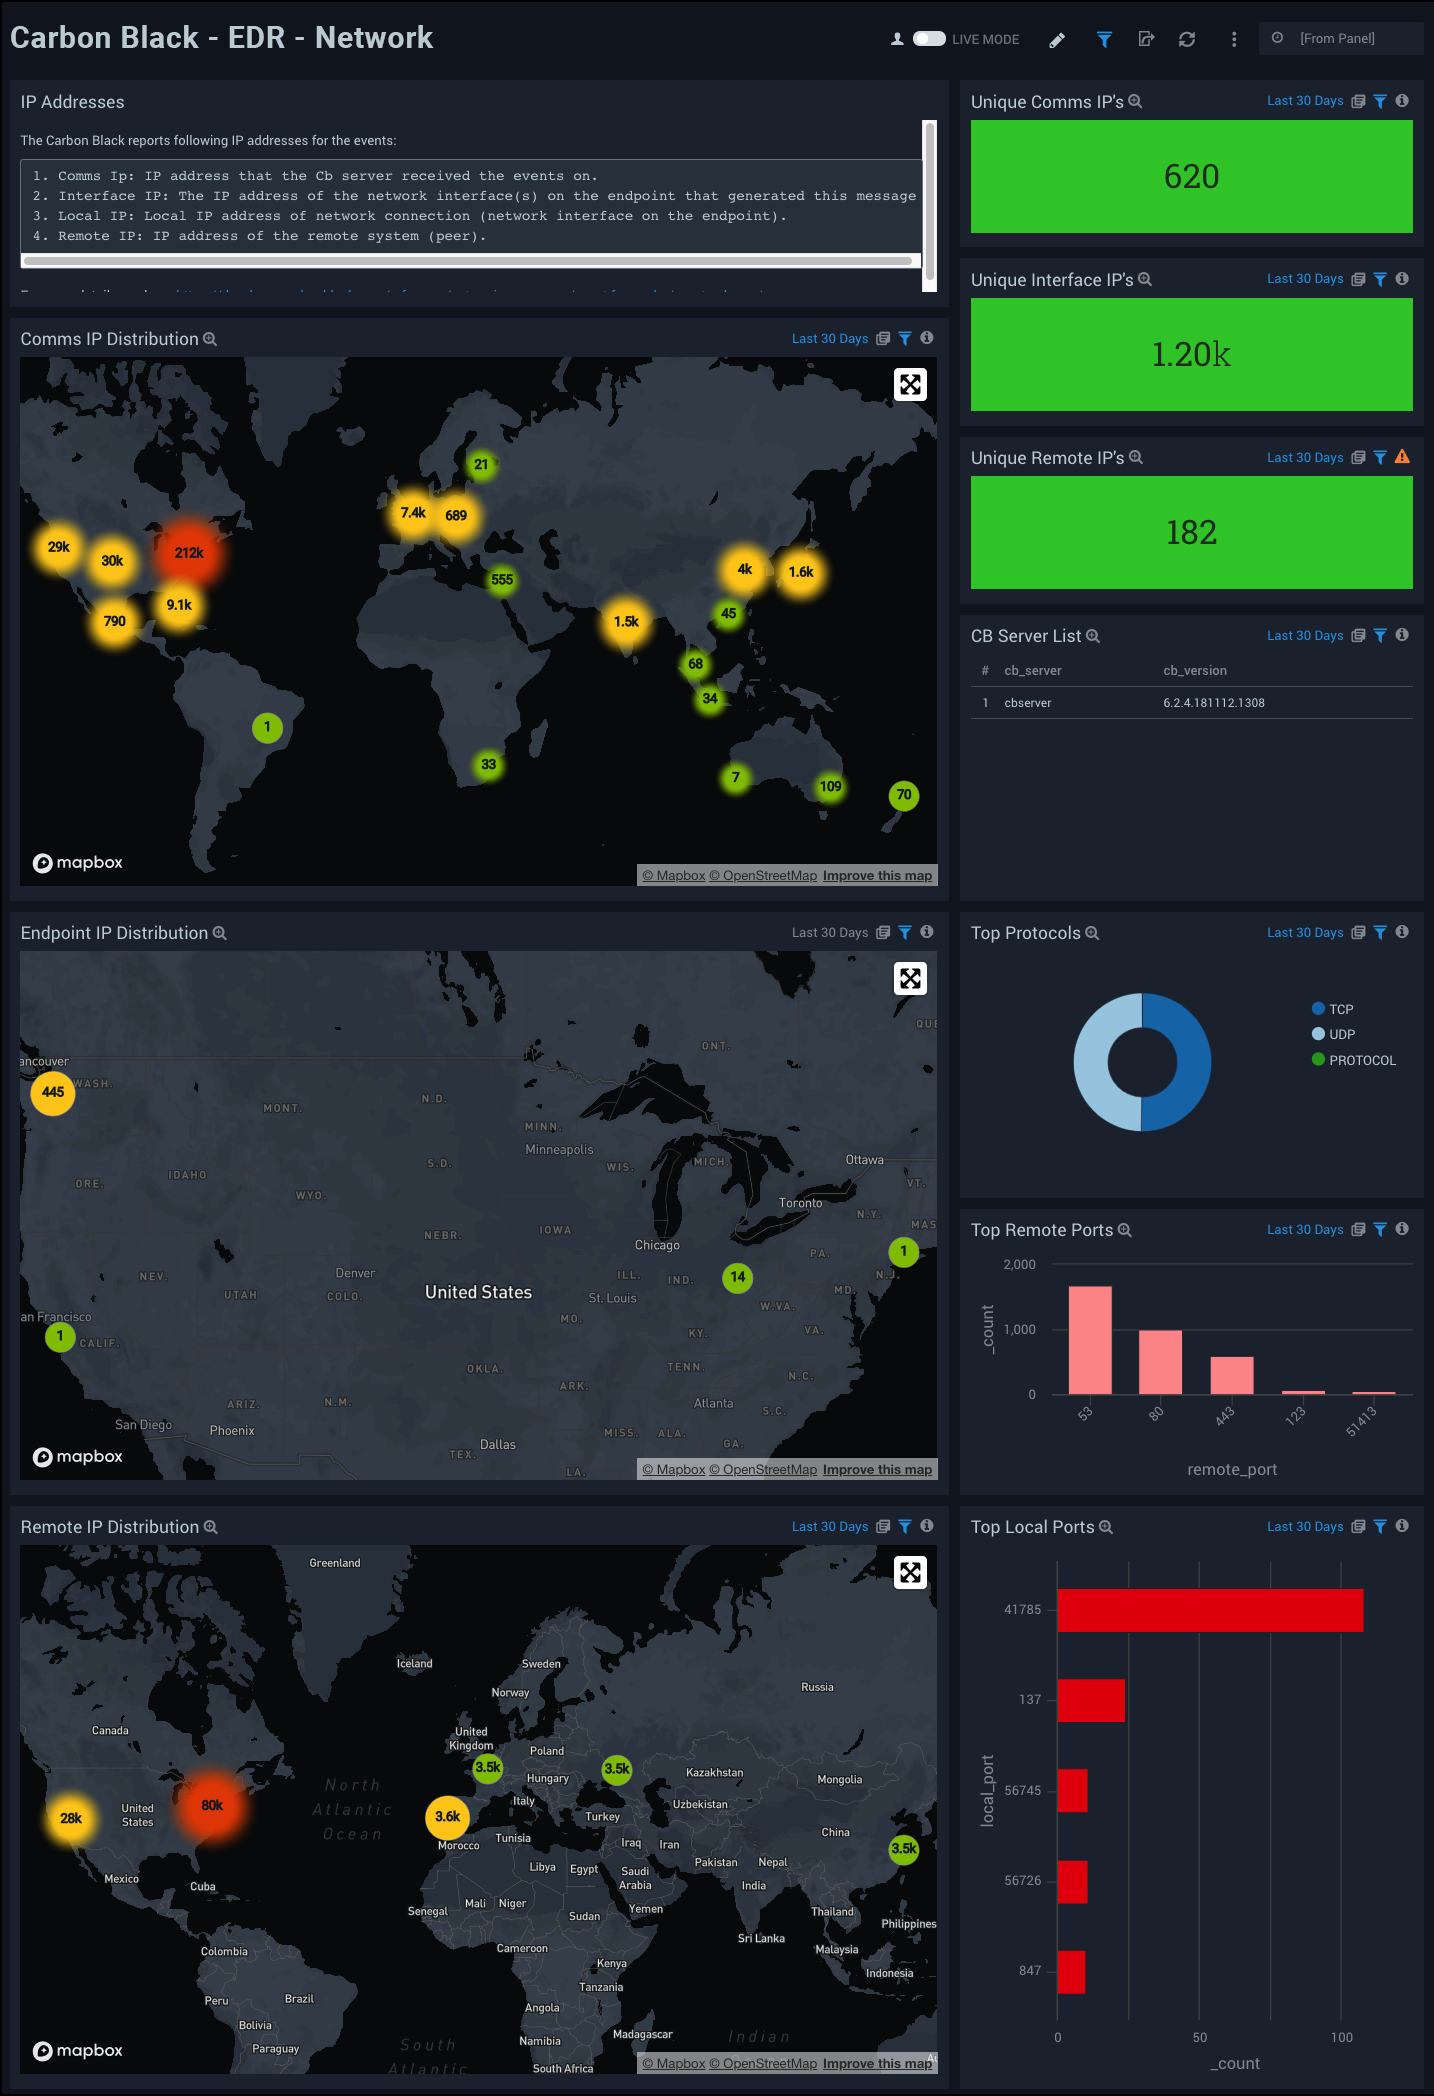Click the 212k cluster marker on Comms map
Viewport: 1434px width, 2096px height.
(188, 553)
